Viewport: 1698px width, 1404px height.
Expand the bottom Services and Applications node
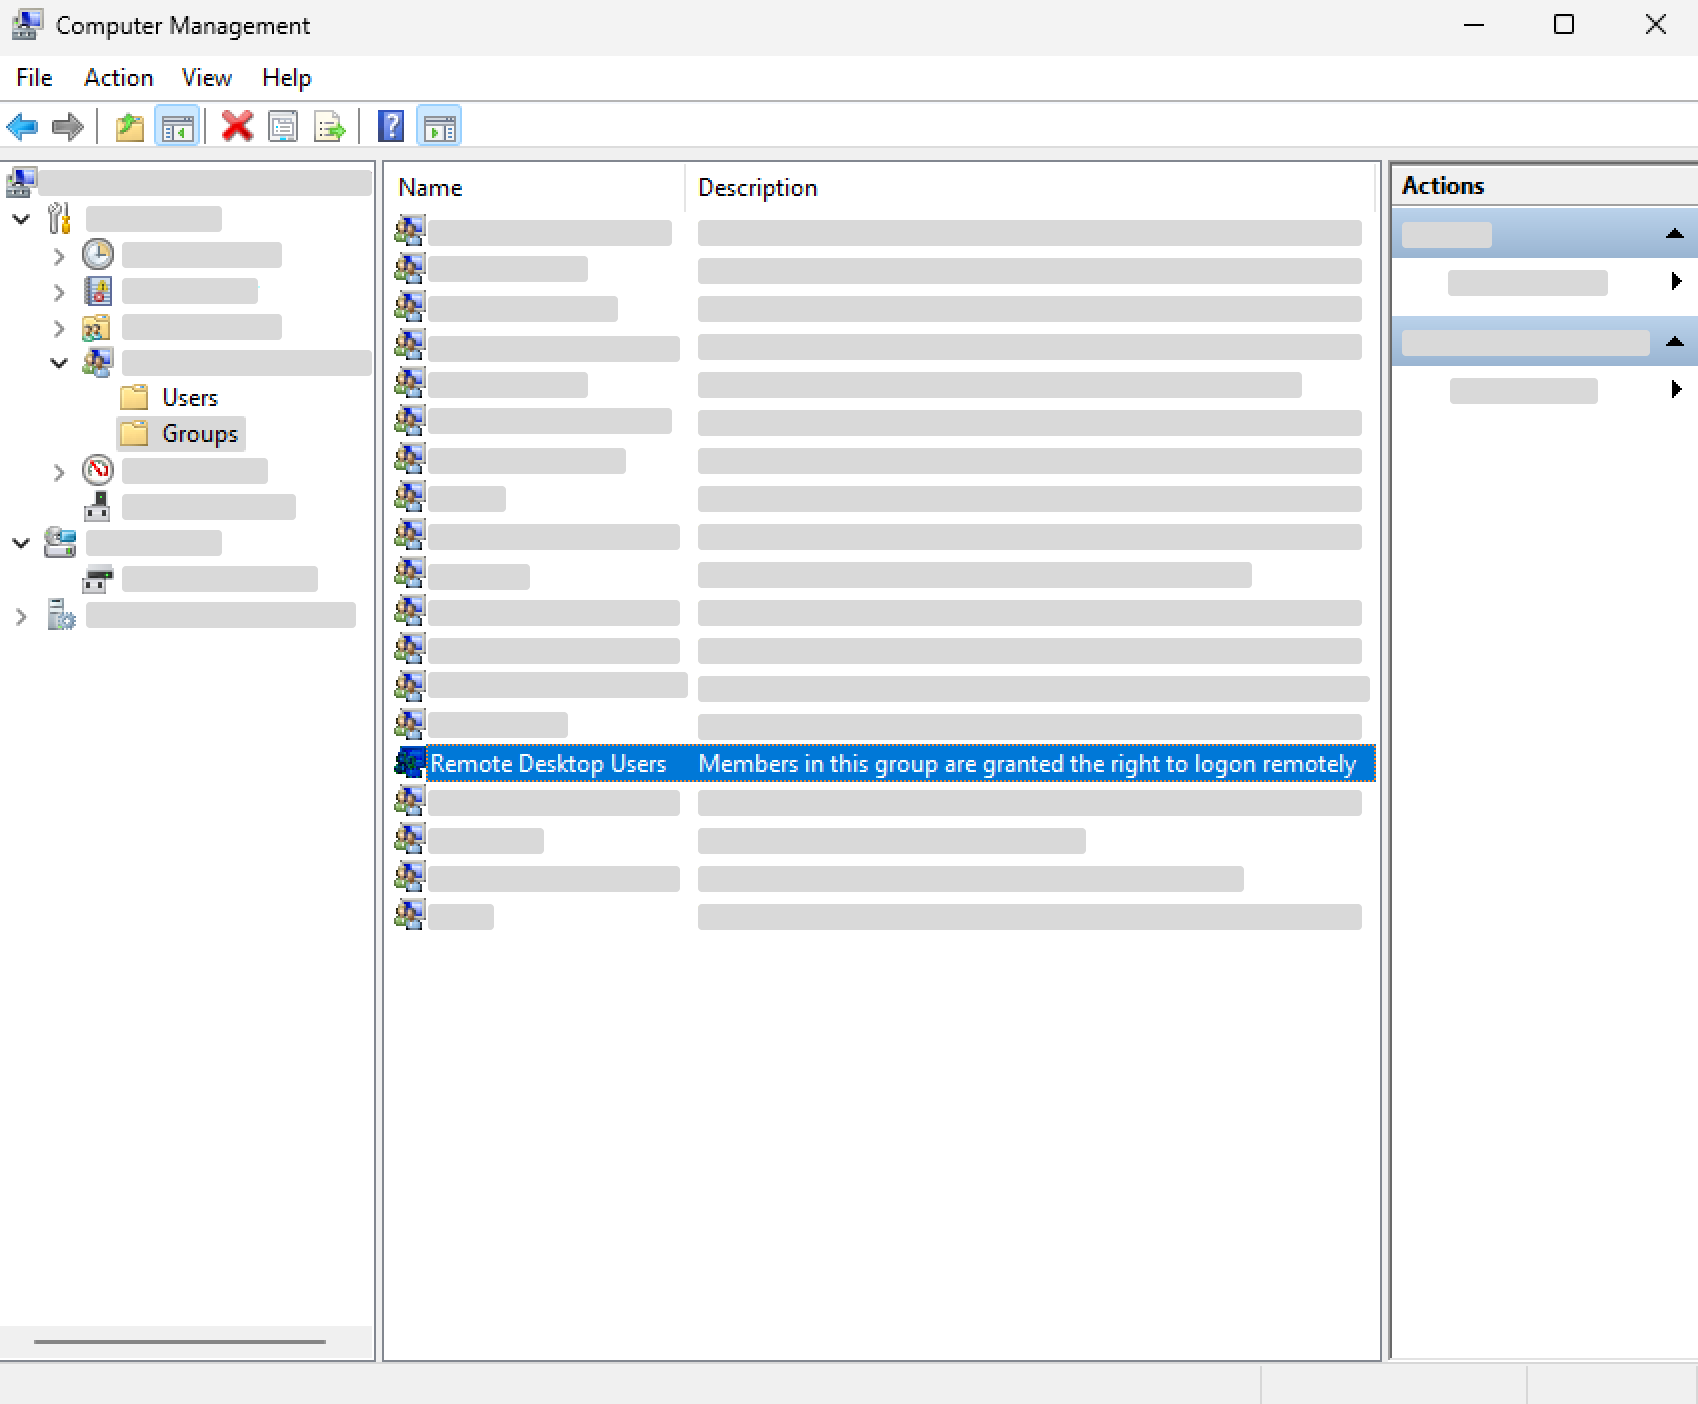(21, 617)
